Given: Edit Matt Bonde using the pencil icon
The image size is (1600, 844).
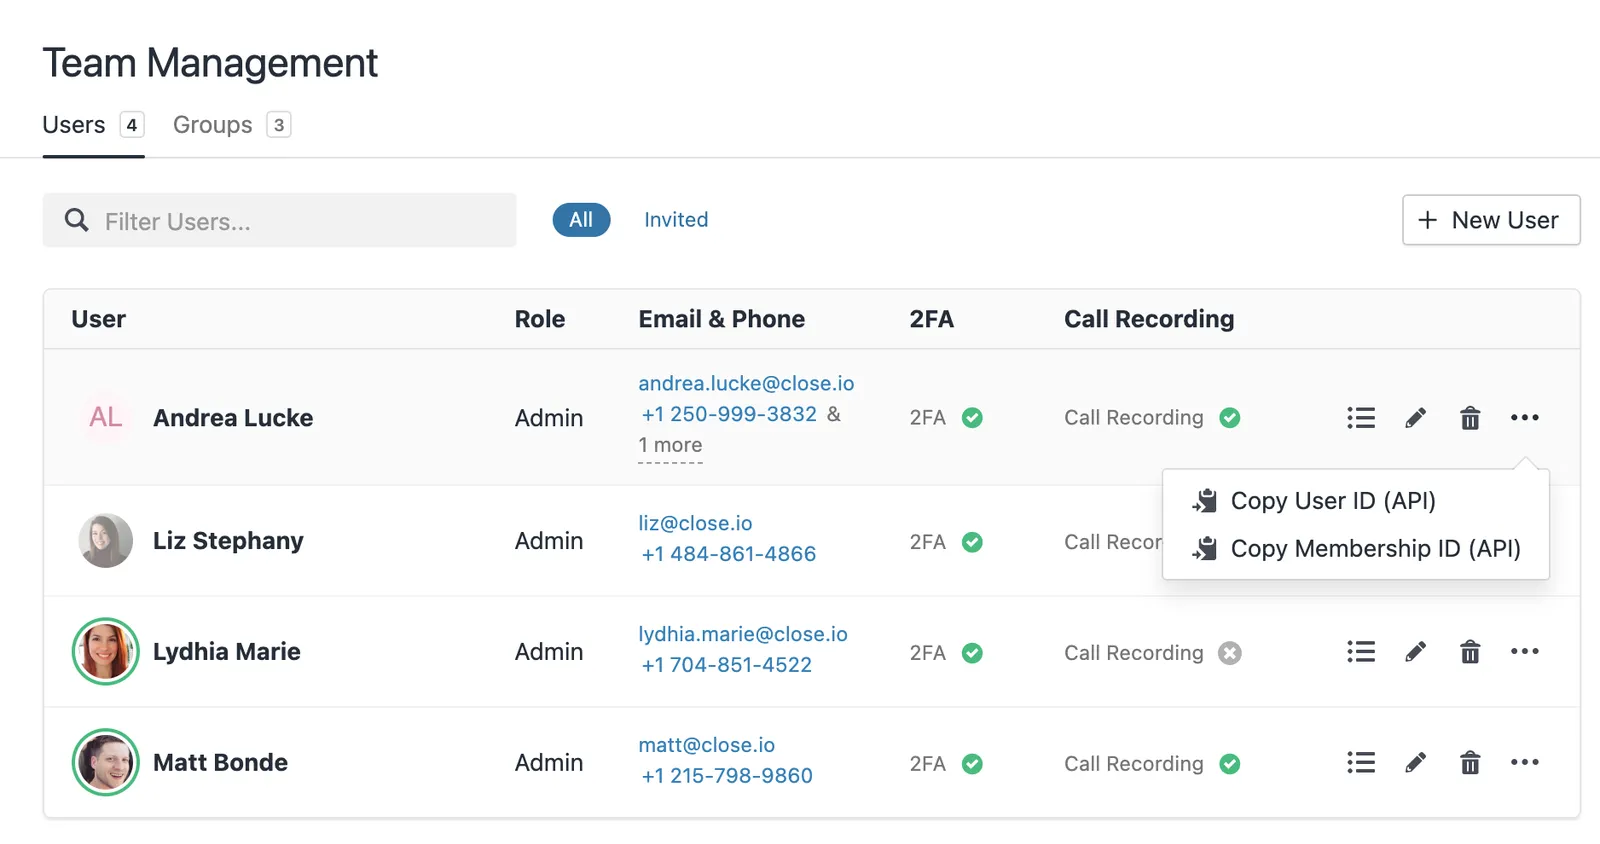Looking at the screenshot, I should click(x=1415, y=763).
